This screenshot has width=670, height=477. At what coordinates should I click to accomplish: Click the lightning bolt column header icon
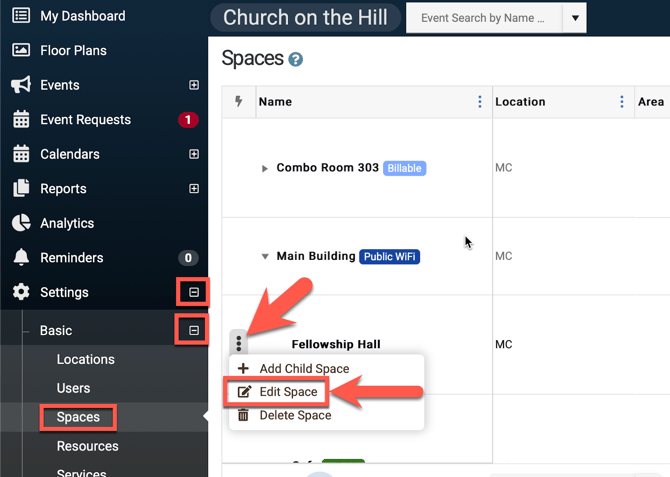[x=239, y=102]
